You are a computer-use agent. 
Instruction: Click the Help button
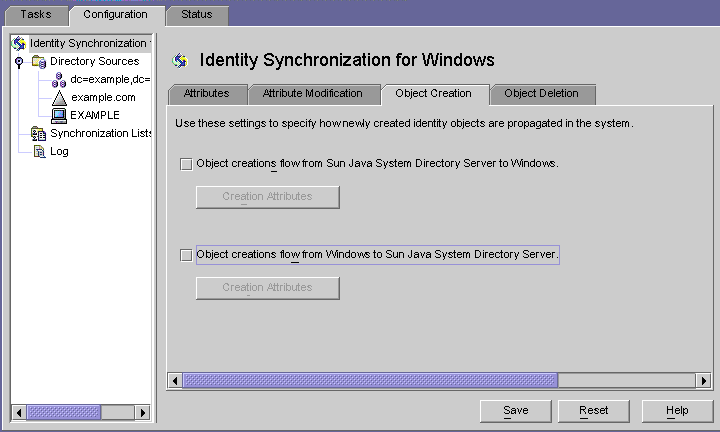click(677, 411)
